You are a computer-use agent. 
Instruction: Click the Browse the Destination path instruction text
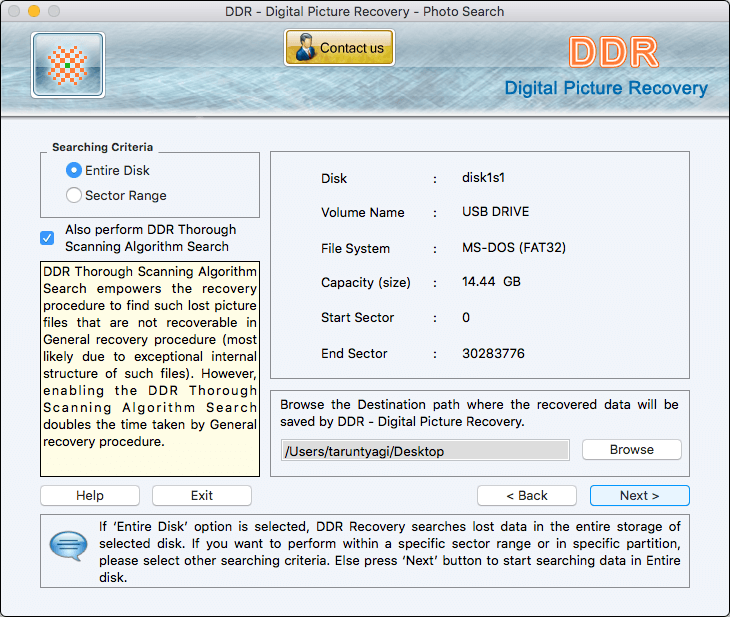tap(479, 413)
